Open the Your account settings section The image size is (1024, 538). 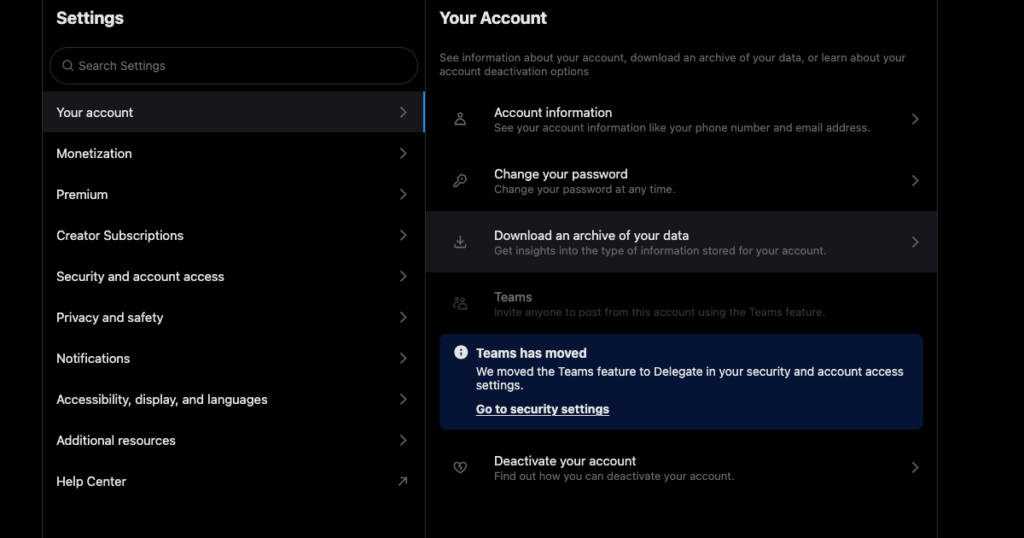[x=234, y=112]
